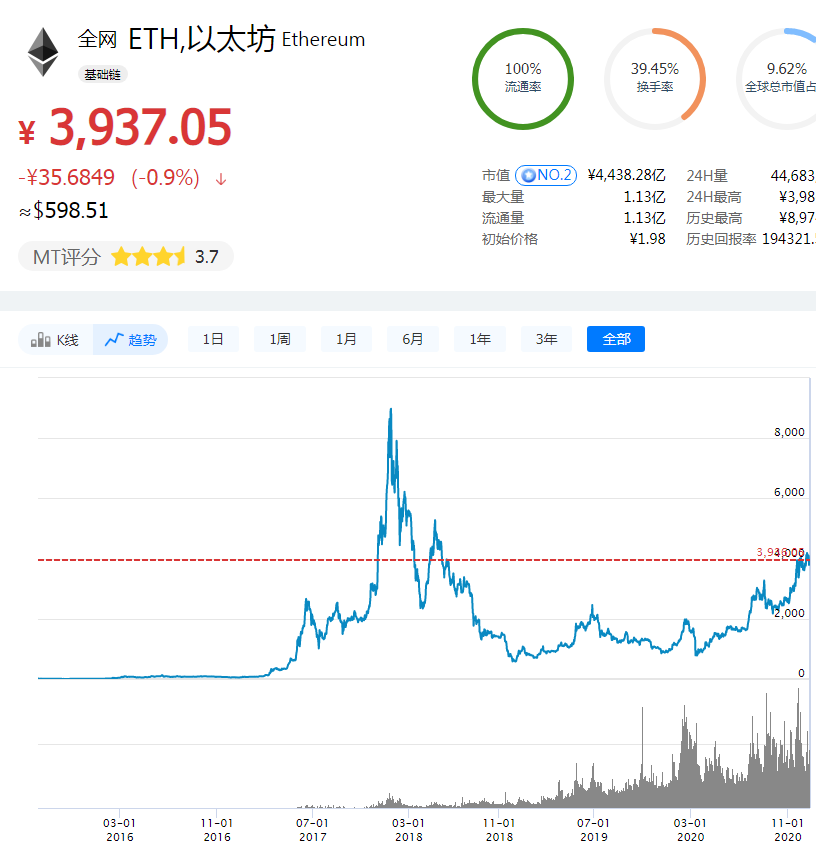Click the 03-01 2018 date axis label

[x=409, y=830]
